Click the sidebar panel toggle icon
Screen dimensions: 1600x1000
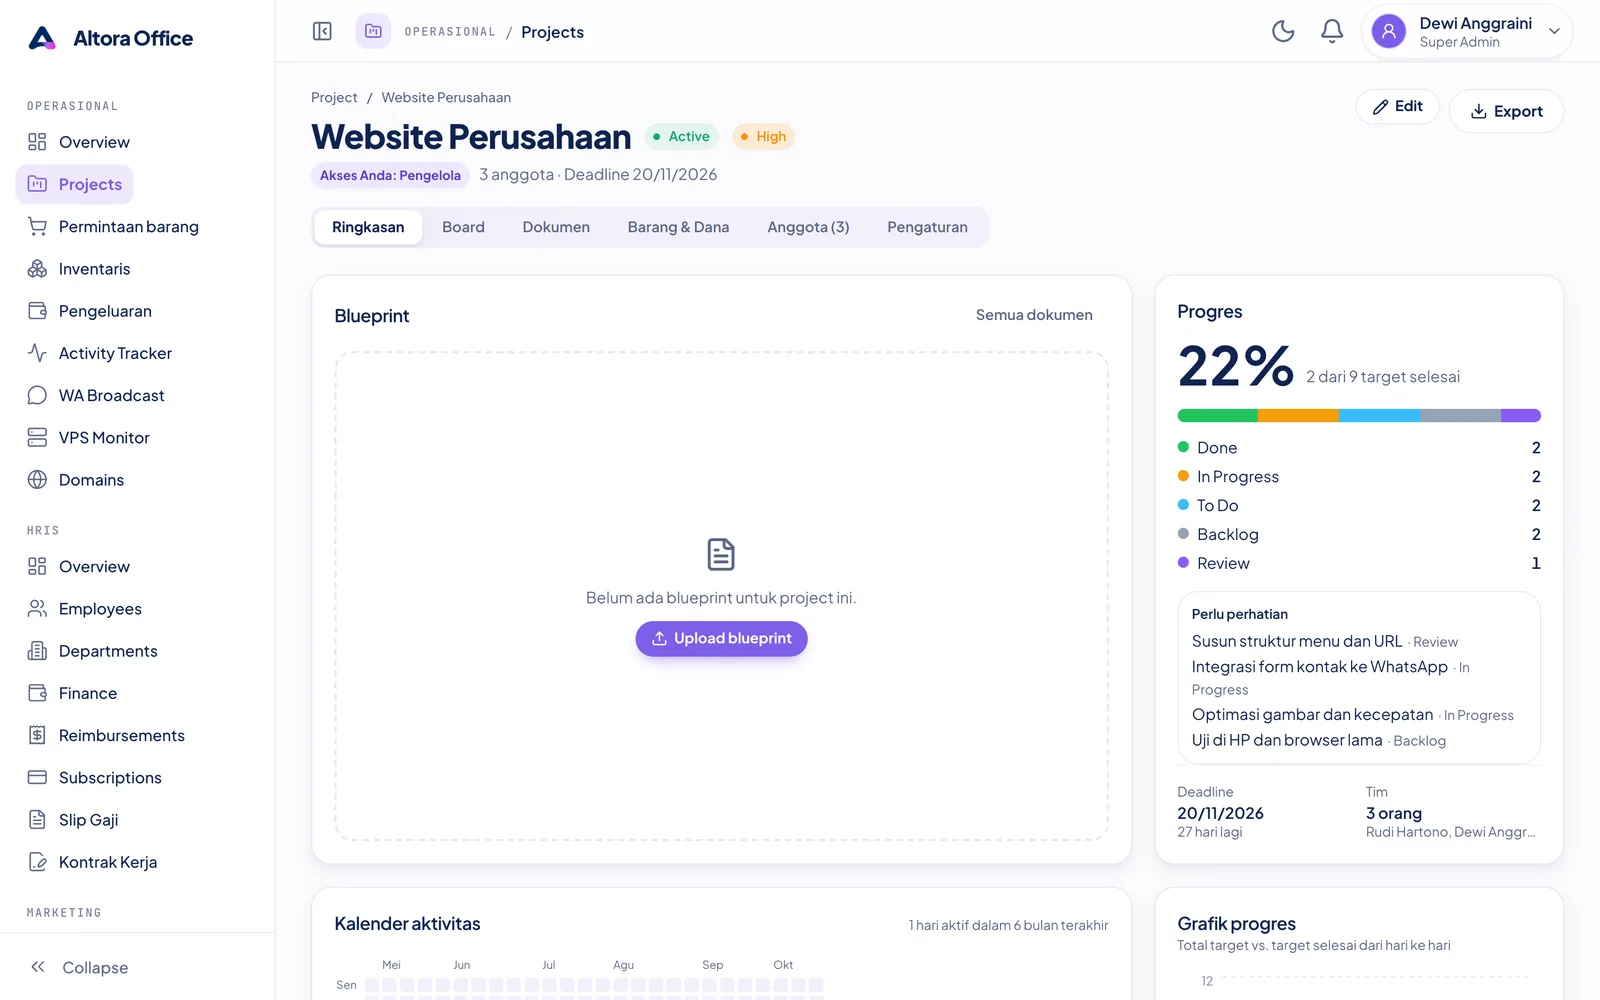[322, 31]
